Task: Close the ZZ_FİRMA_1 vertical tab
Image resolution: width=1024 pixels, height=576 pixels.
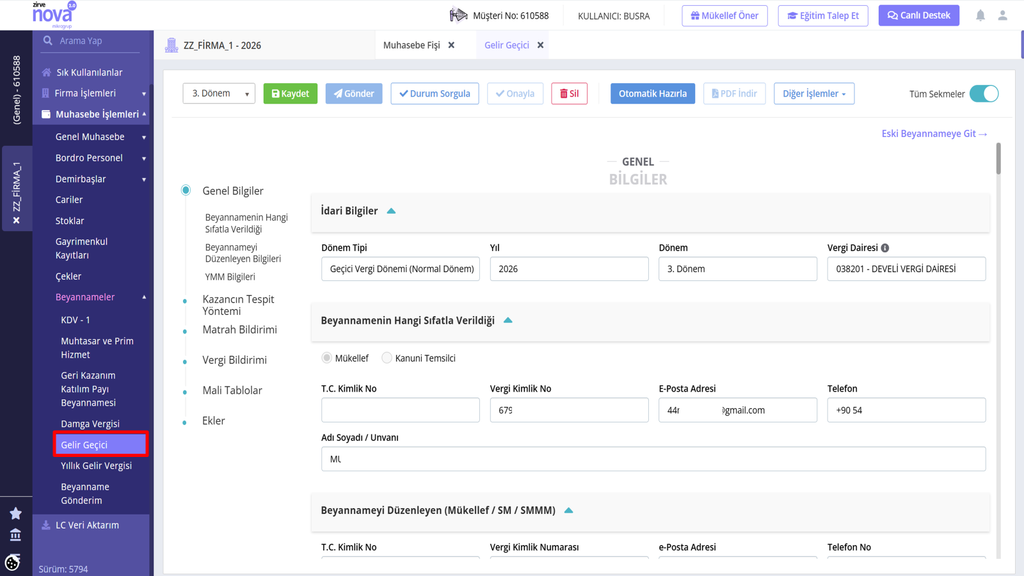Action: [16, 221]
